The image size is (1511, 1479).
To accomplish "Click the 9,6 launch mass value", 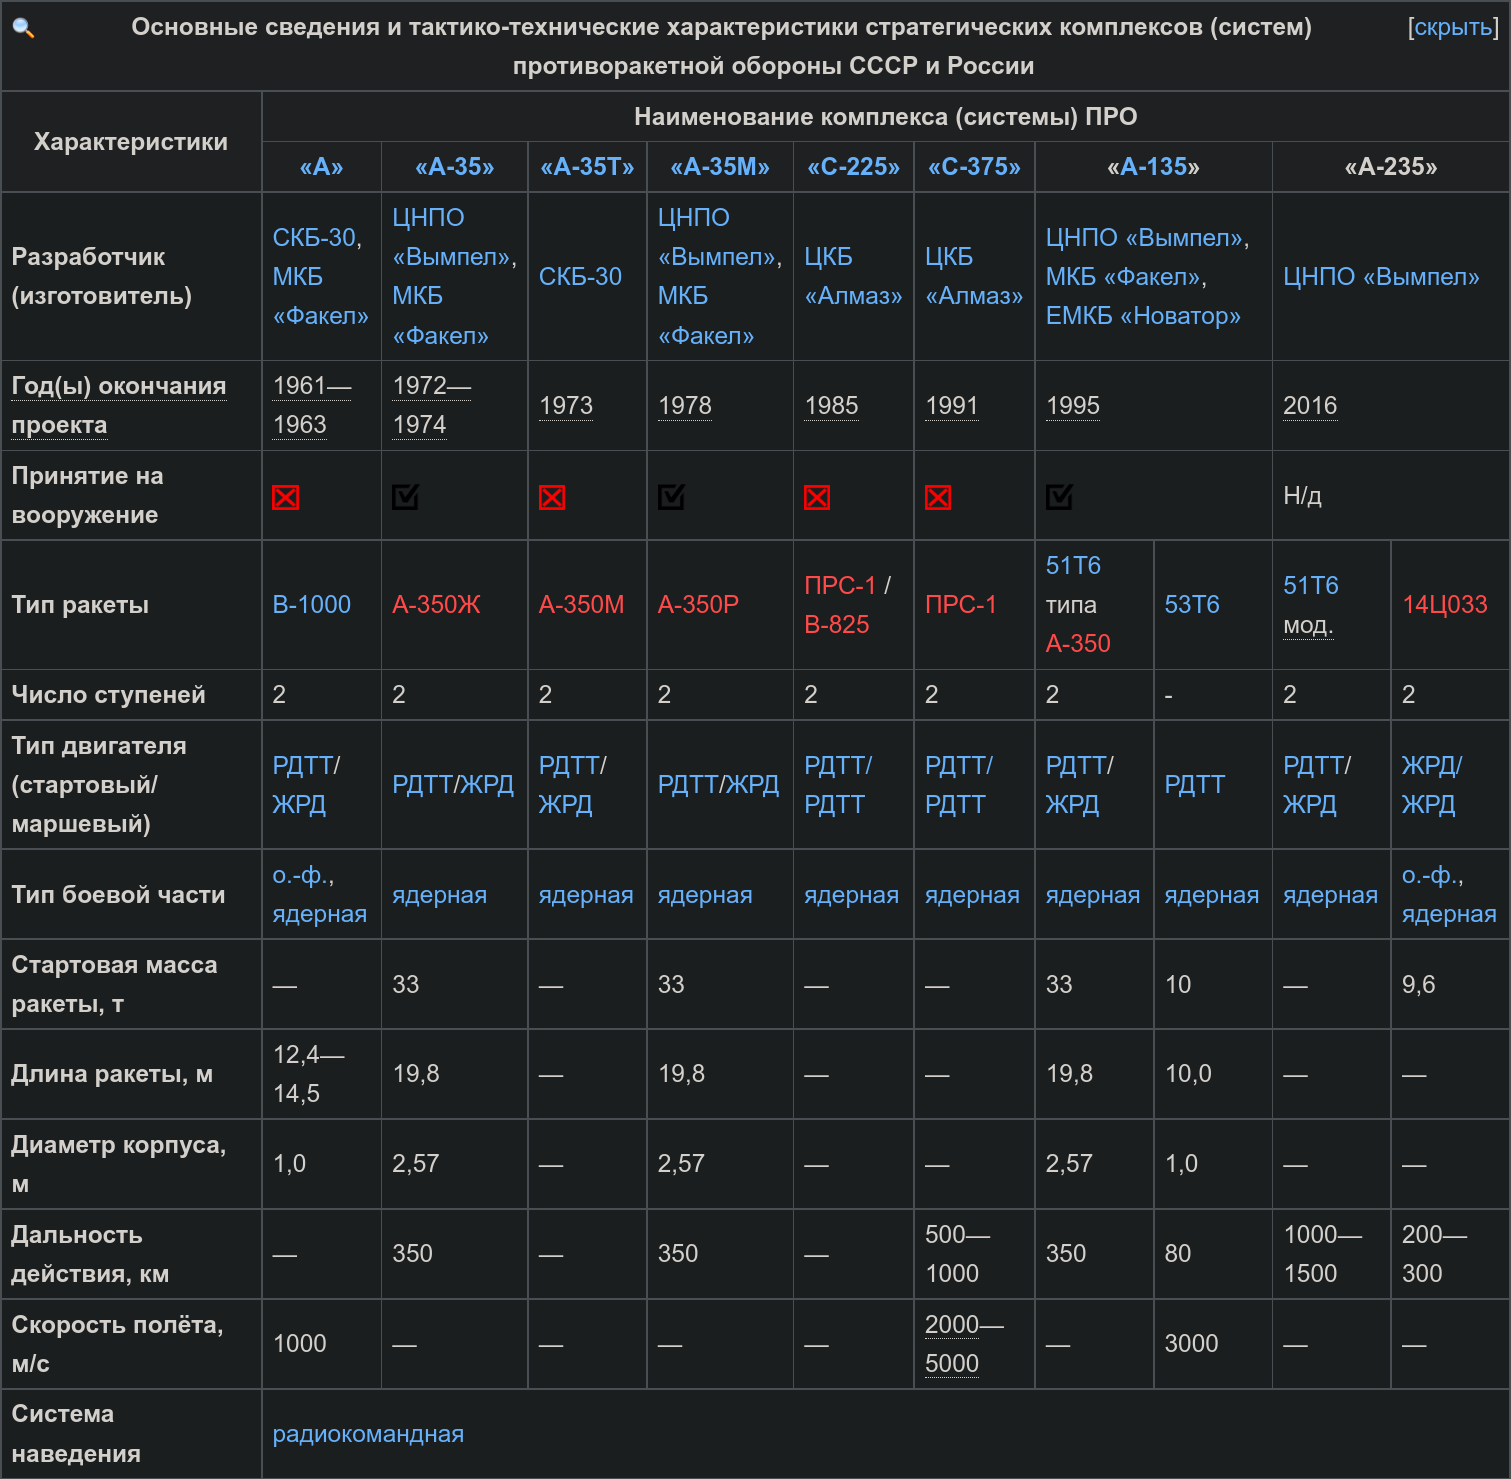I will (1418, 985).
